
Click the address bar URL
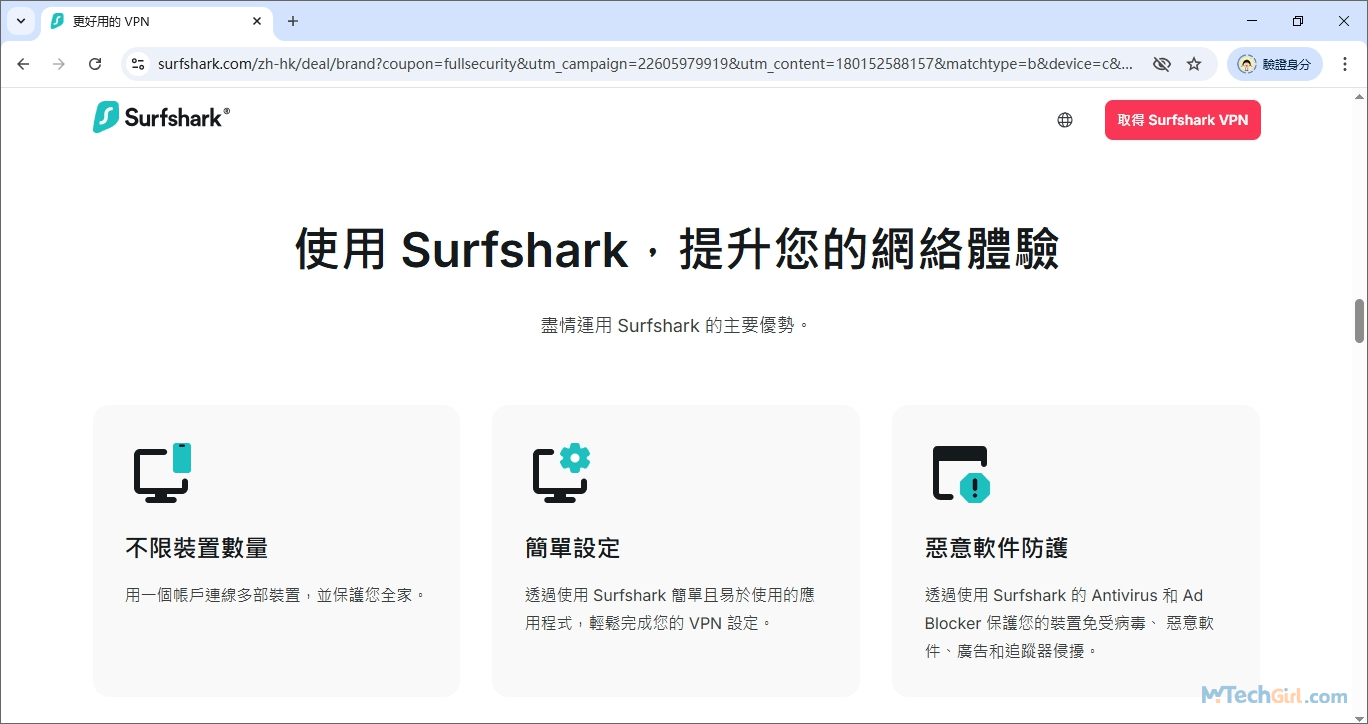pos(645,64)
